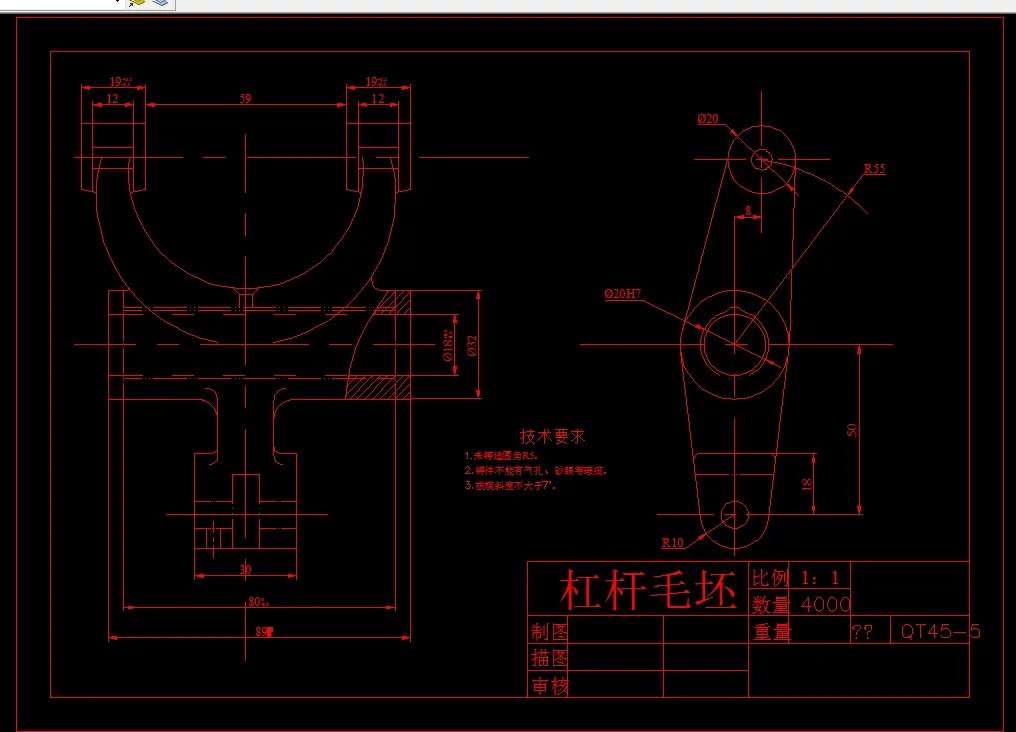Image resolution: width=1016 pixels, height=732 pixels.
Task: Select the 技术要求 heading text
Action: pyautogui.click(x=553, y=436)
